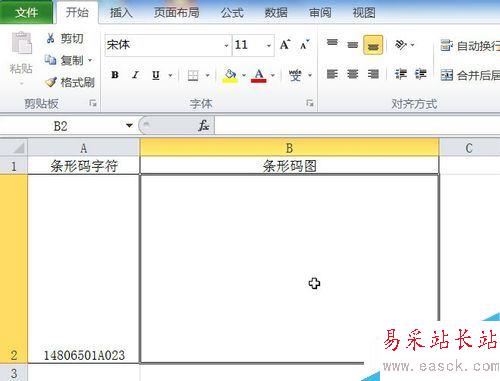Open the fill color palette arrow

(x=244, y=76)
